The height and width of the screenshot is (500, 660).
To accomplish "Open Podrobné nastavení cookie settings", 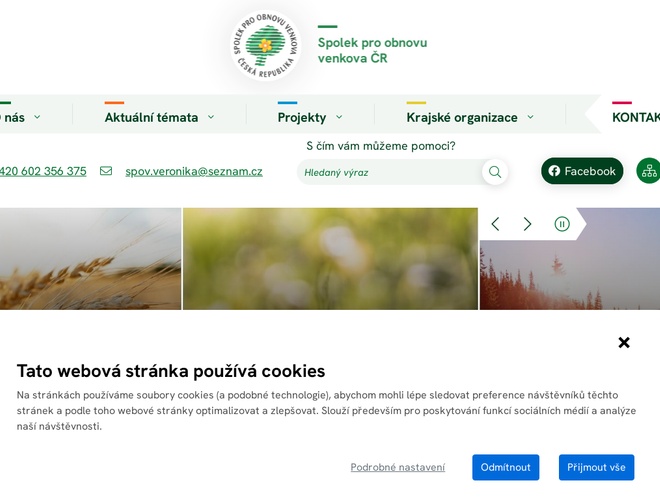I will tap(398, 467).
